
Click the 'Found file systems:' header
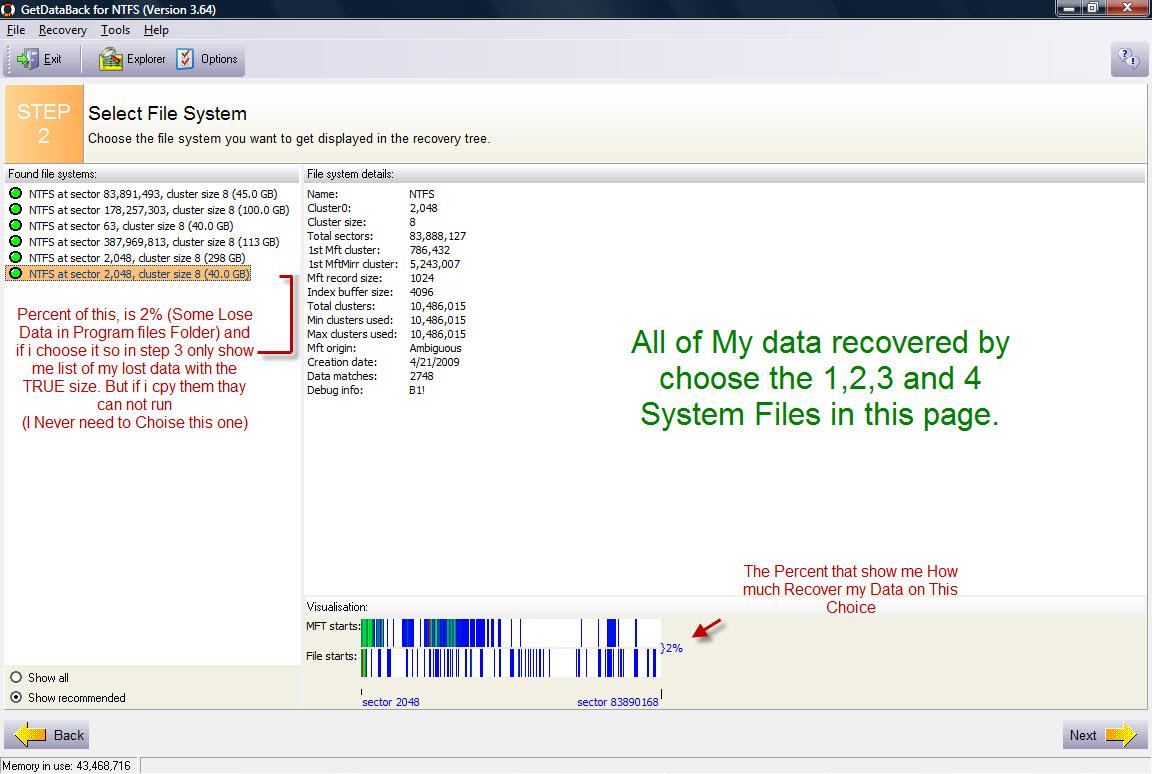tap(52, 174)
